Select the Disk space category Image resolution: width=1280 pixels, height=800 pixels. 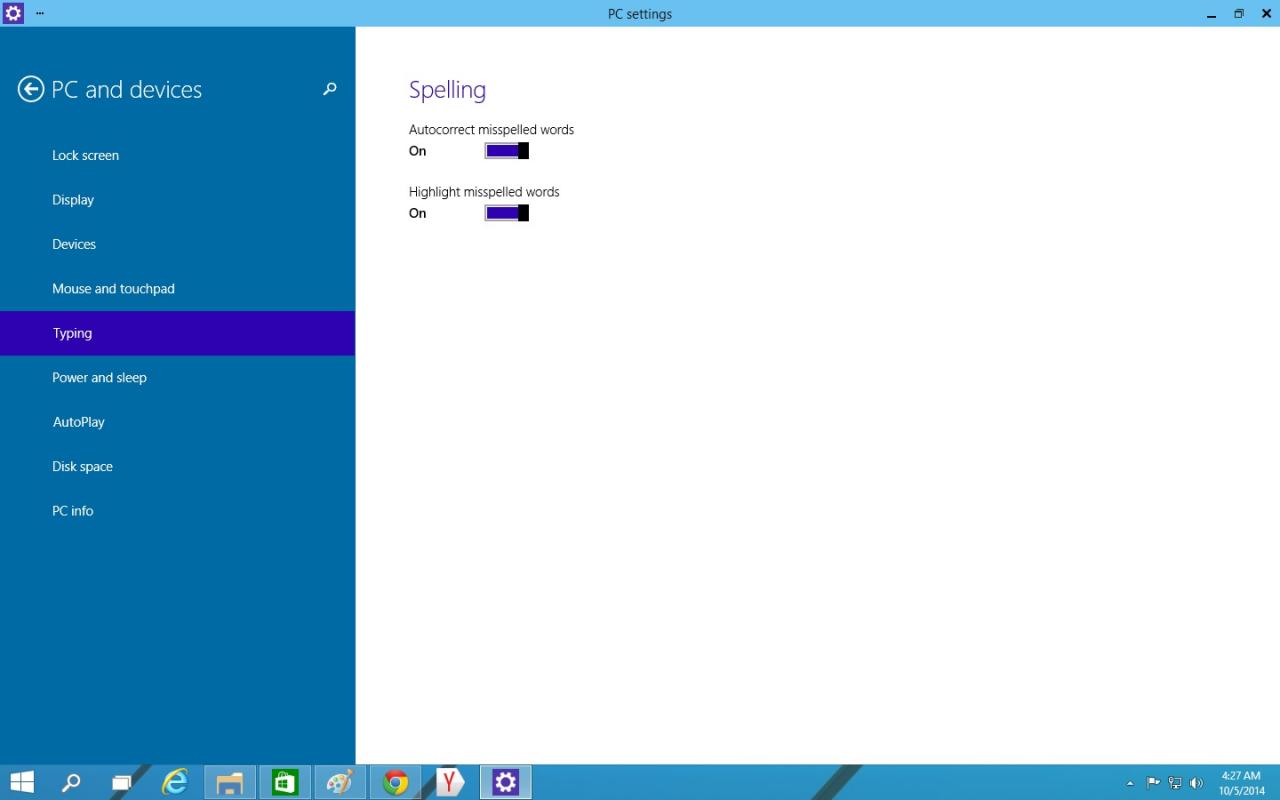pos(82,466)
